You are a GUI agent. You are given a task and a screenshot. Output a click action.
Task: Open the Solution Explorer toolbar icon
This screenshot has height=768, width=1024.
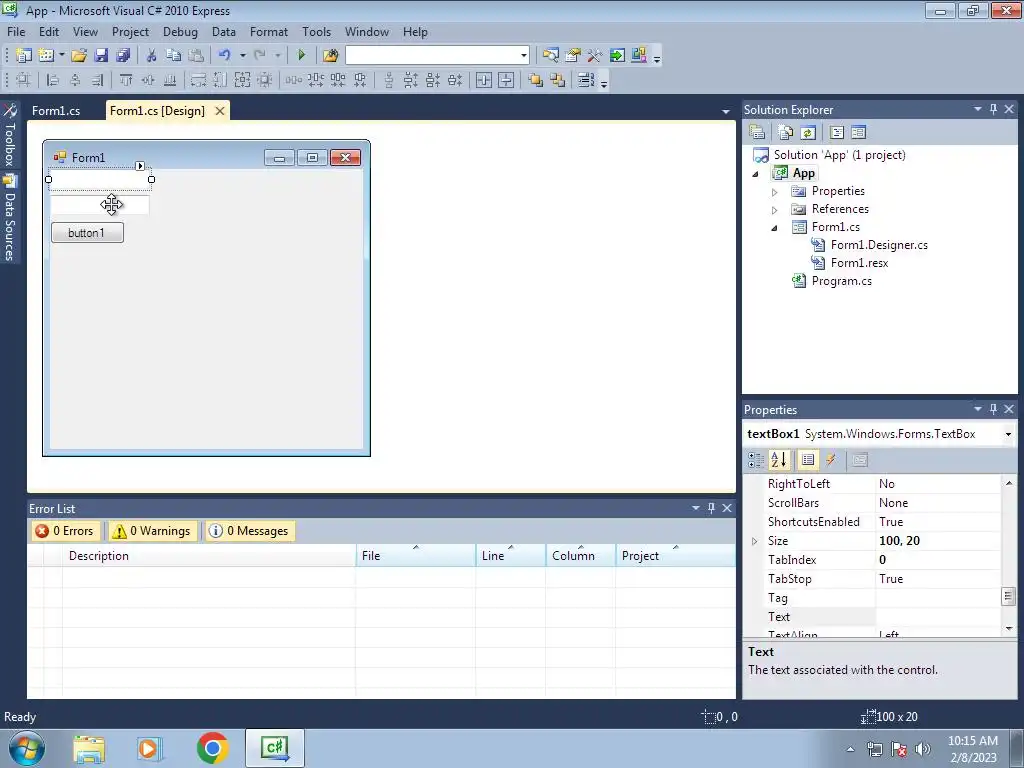tap(551, 56)
